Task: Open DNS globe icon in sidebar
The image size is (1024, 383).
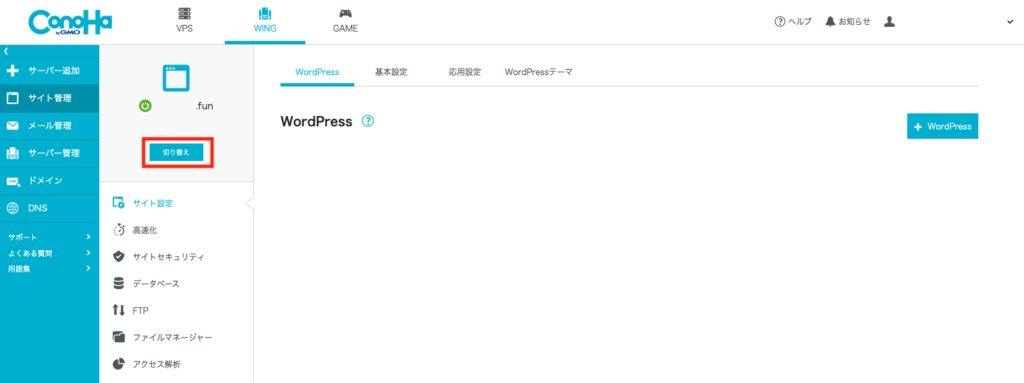Action: point(12,208)
